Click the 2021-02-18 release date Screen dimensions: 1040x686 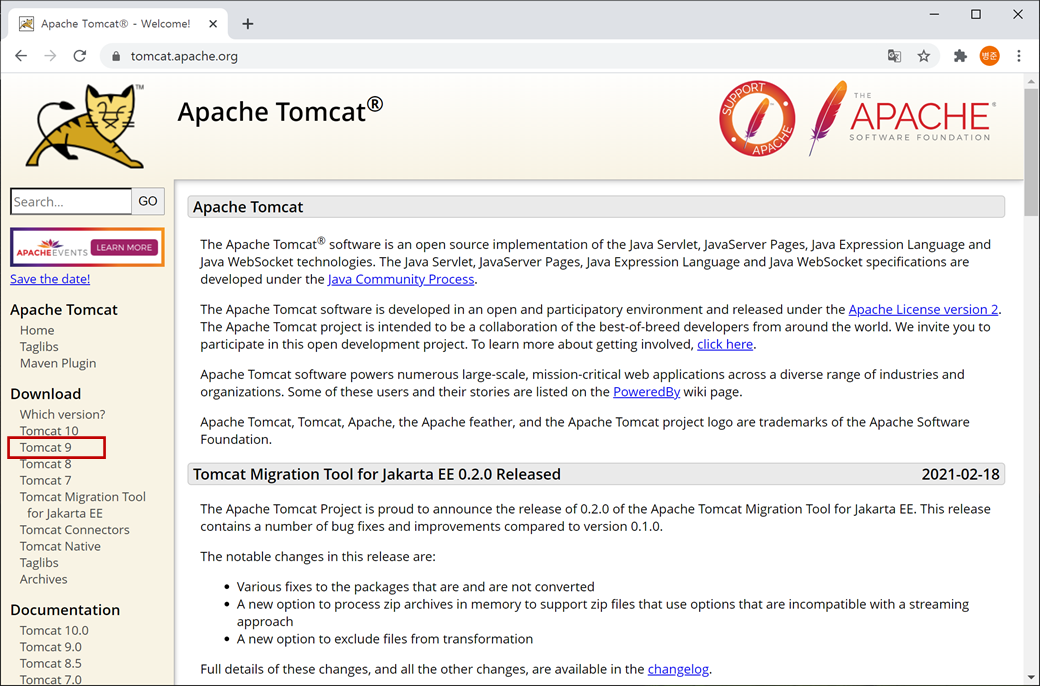point(960,474)
